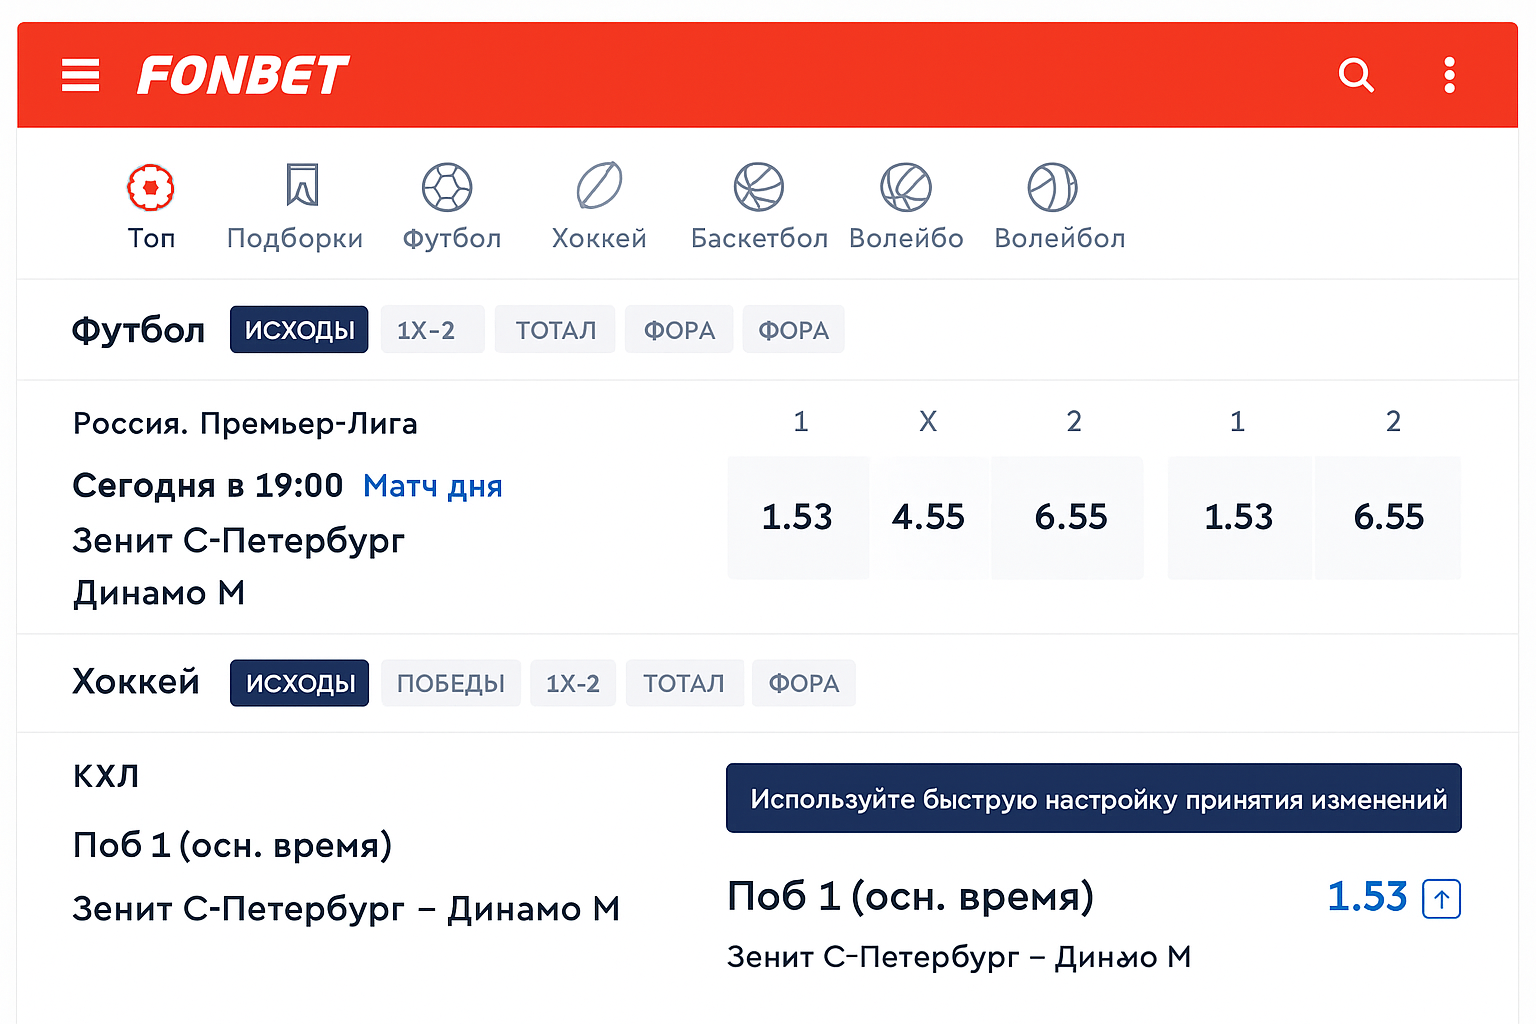Click the search magnifier icon
Image resolution: width=1536 pixels, height=1024 pixels.
pos(1355,75)
